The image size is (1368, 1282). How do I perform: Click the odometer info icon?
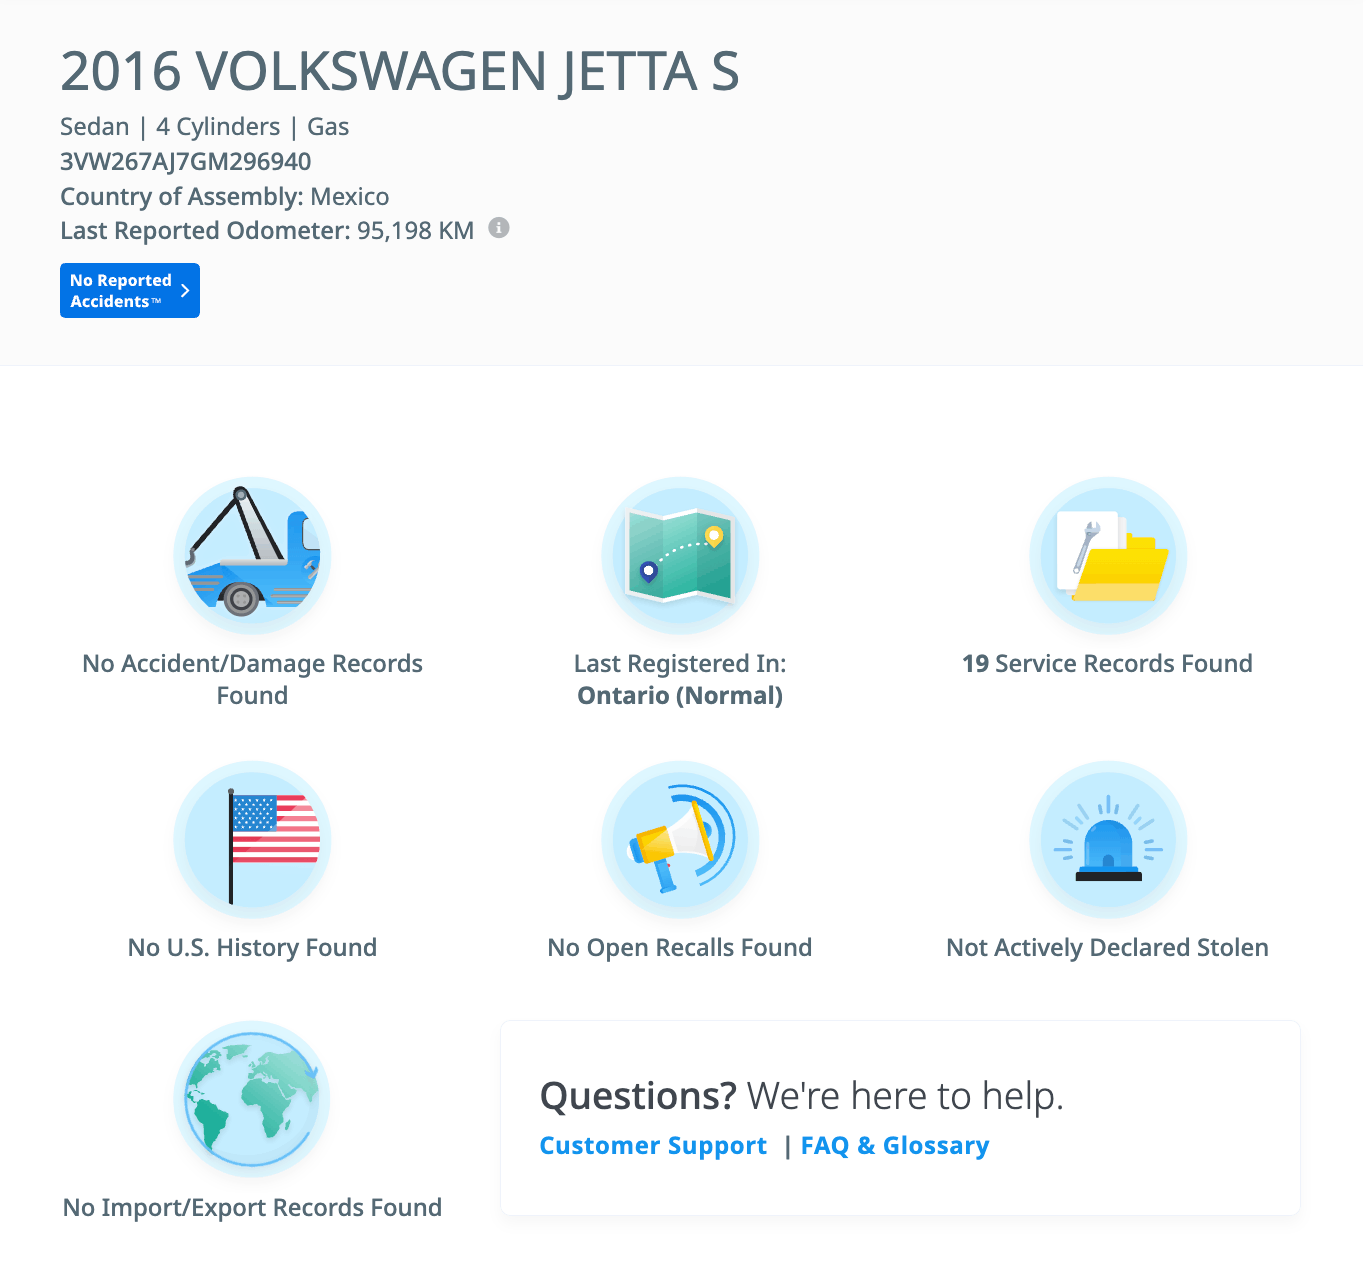click(x=499, y=228)
